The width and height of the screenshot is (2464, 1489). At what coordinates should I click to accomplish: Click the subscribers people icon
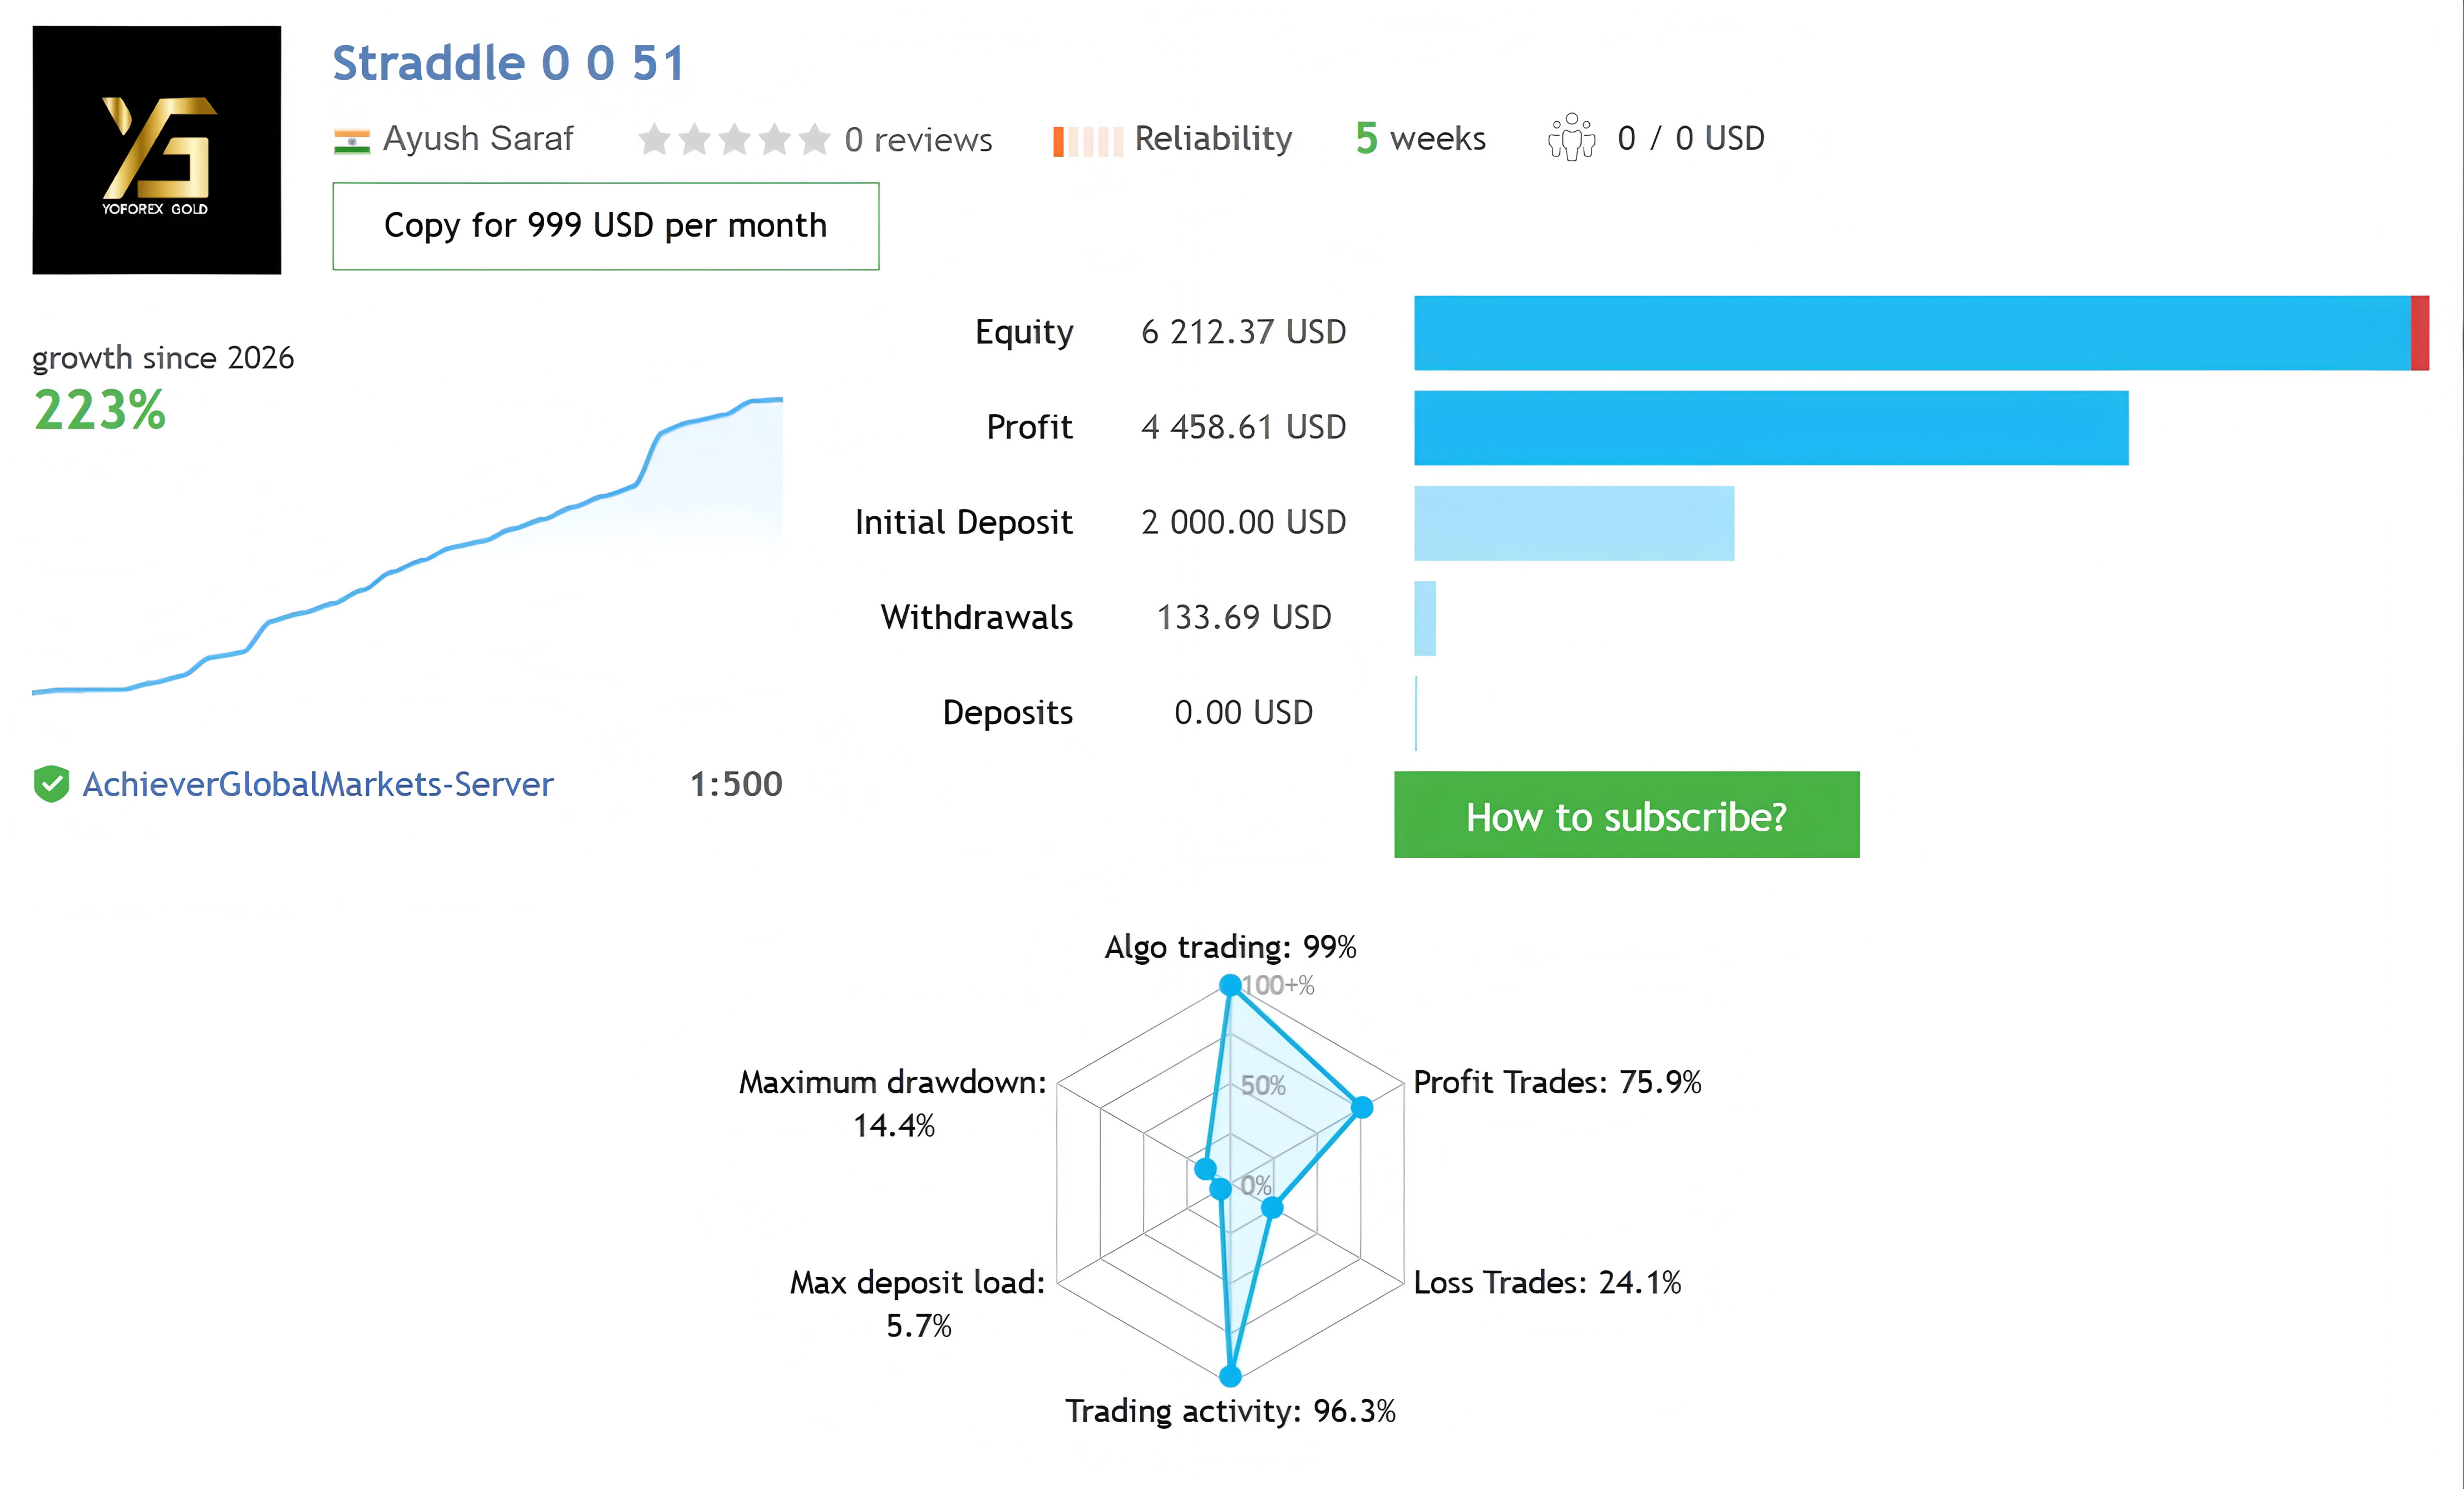tap(1571, 137)
